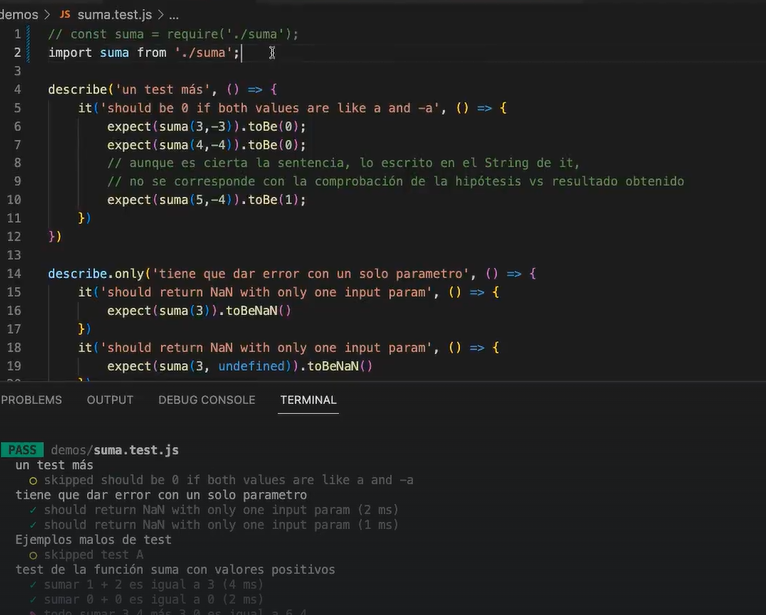Image resolution: width=766 pixels, height=615 pixels.
Task: Click the closing brace on line 17
Action: click(x=84, y=329)
